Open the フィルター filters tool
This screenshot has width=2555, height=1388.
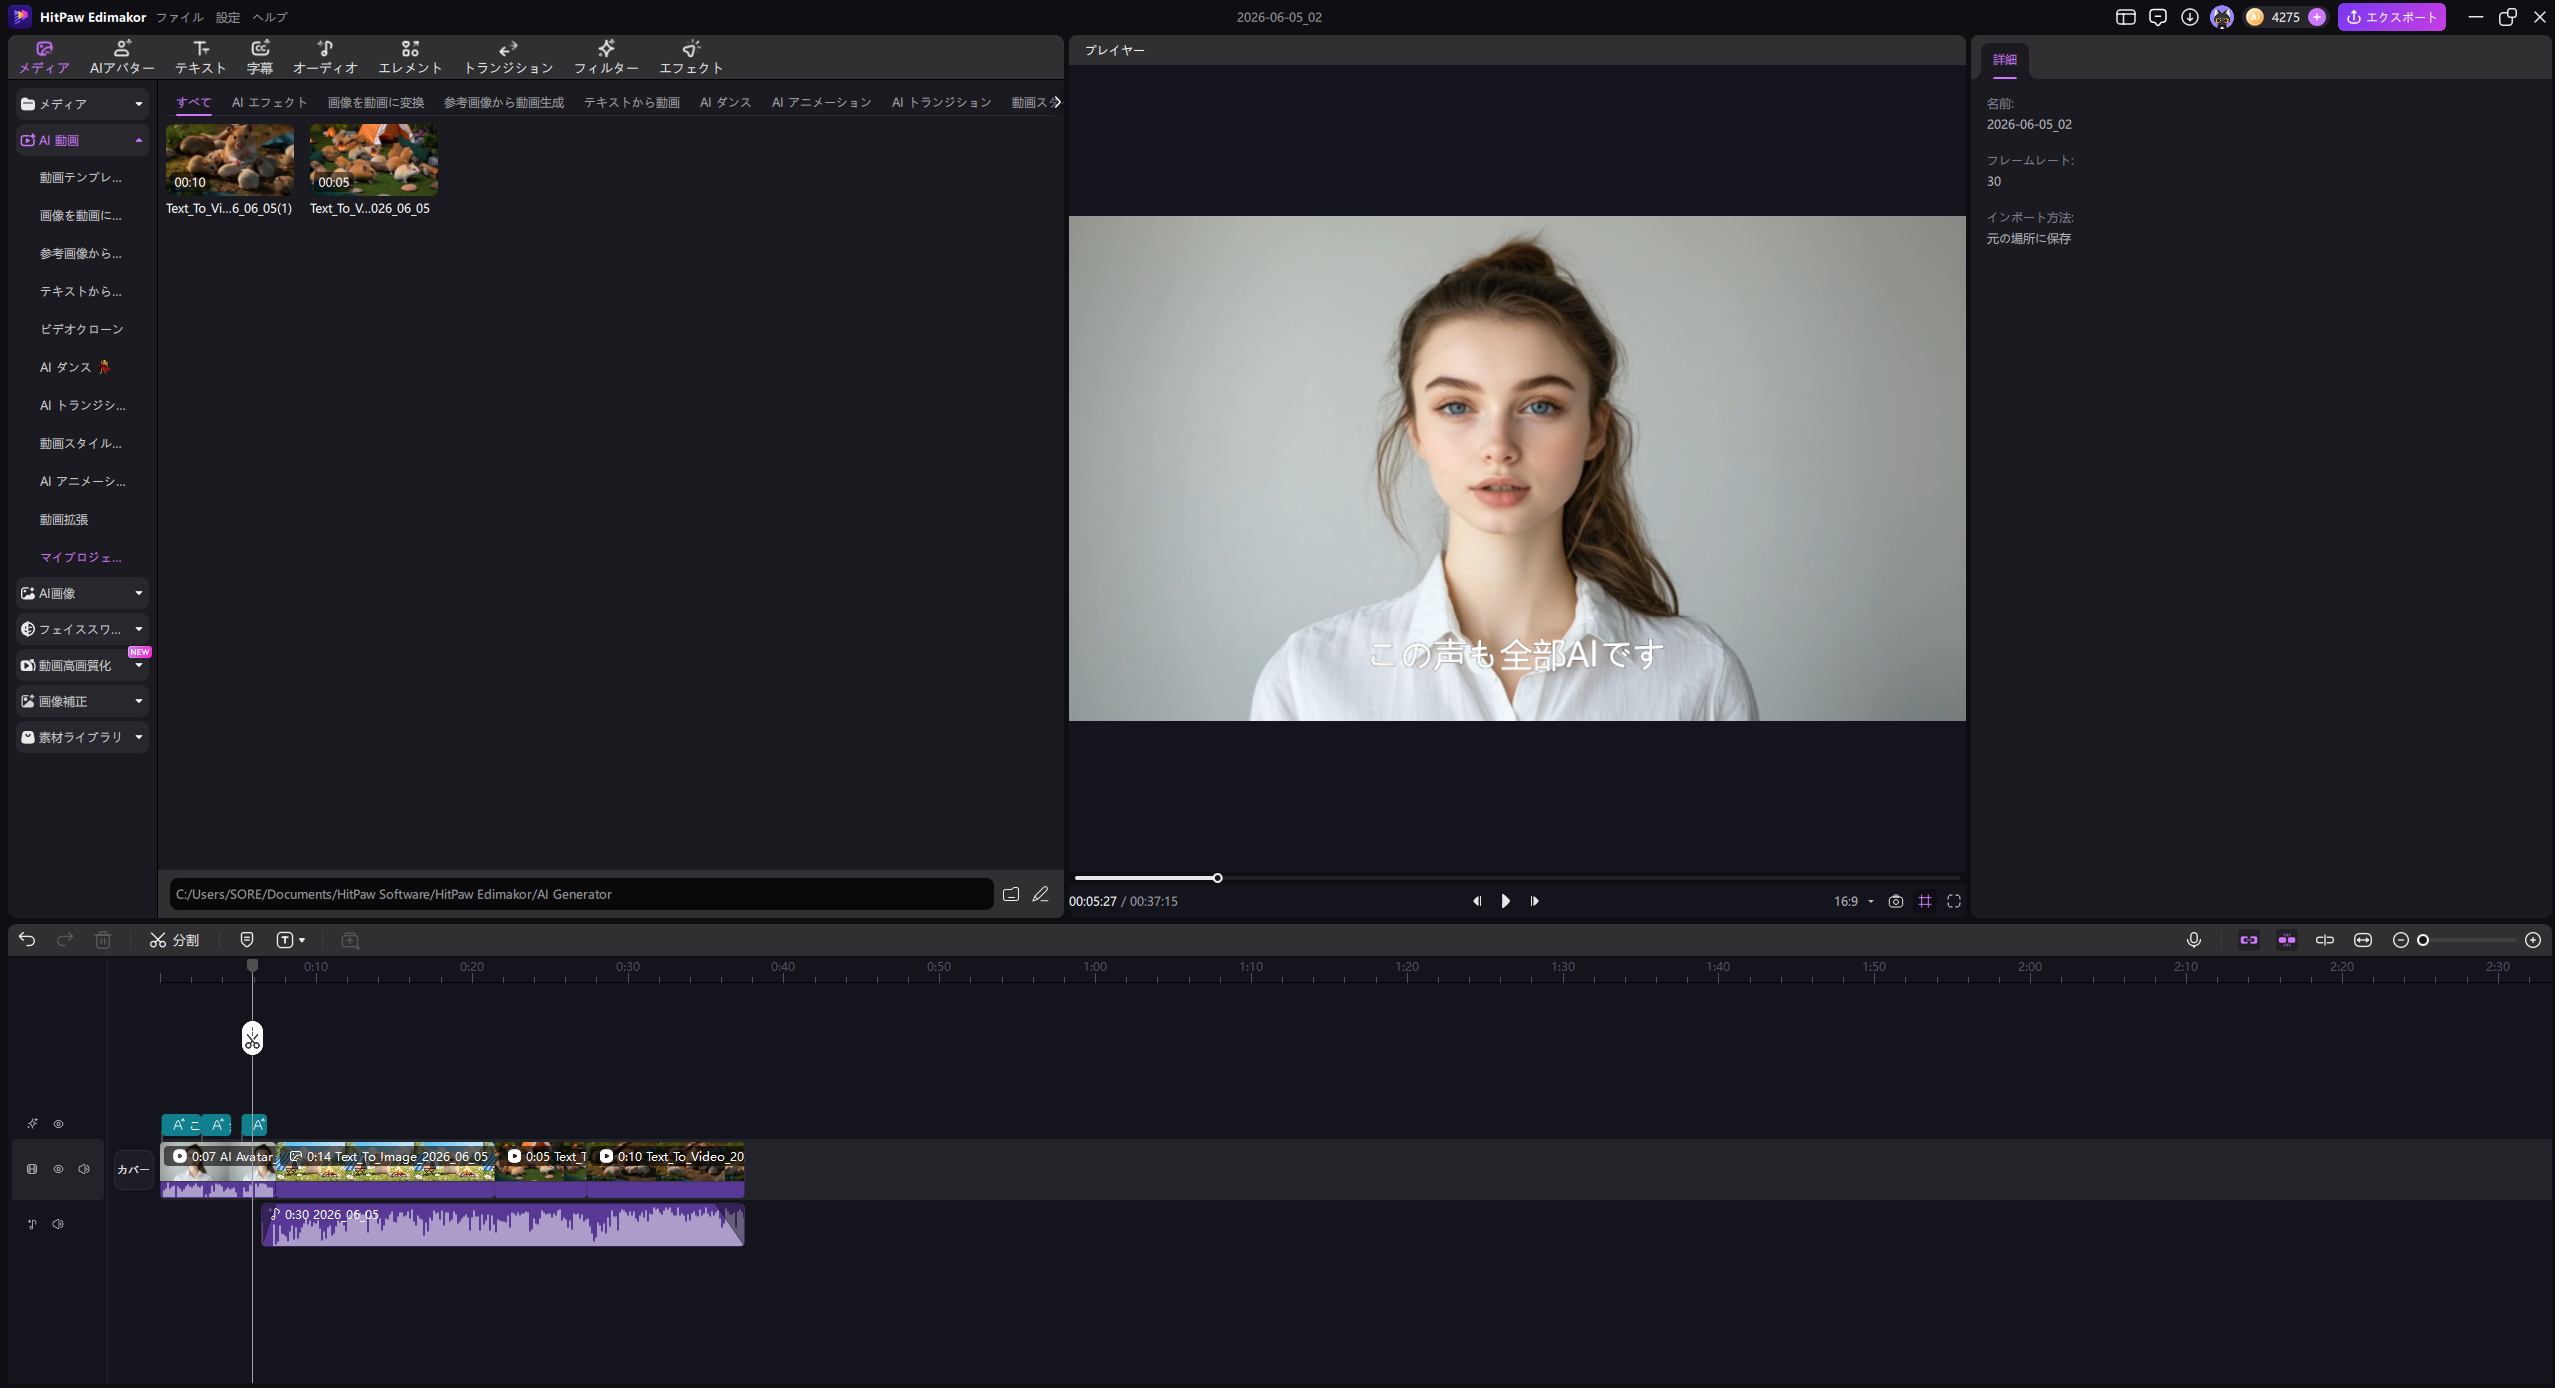coord(606,57)
